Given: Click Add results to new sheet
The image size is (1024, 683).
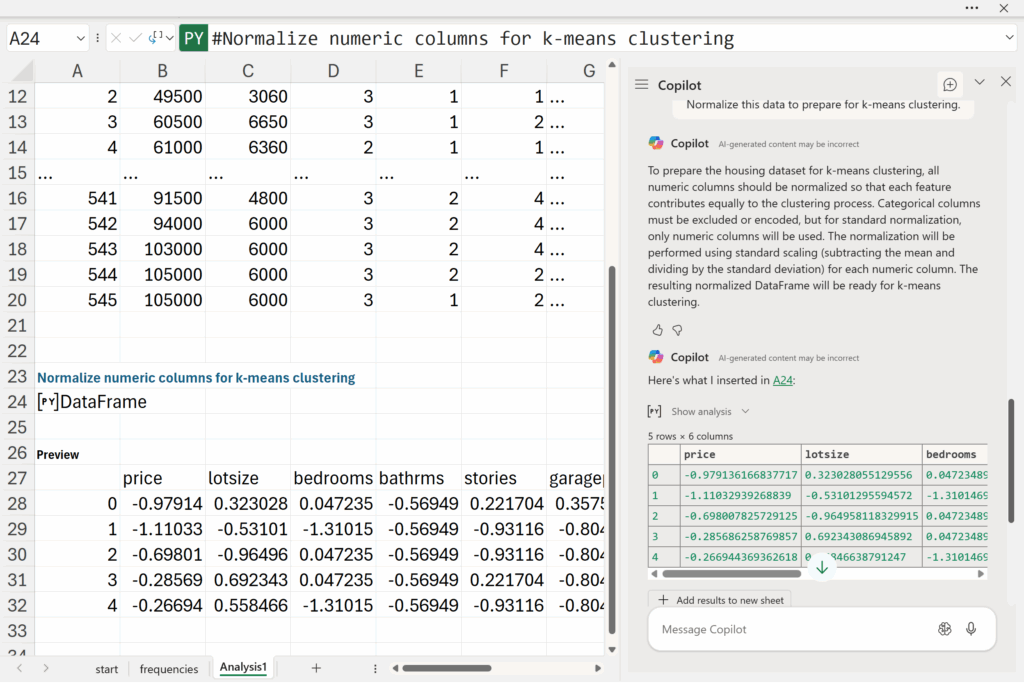Looking at the screenshot, I should 719,600.
